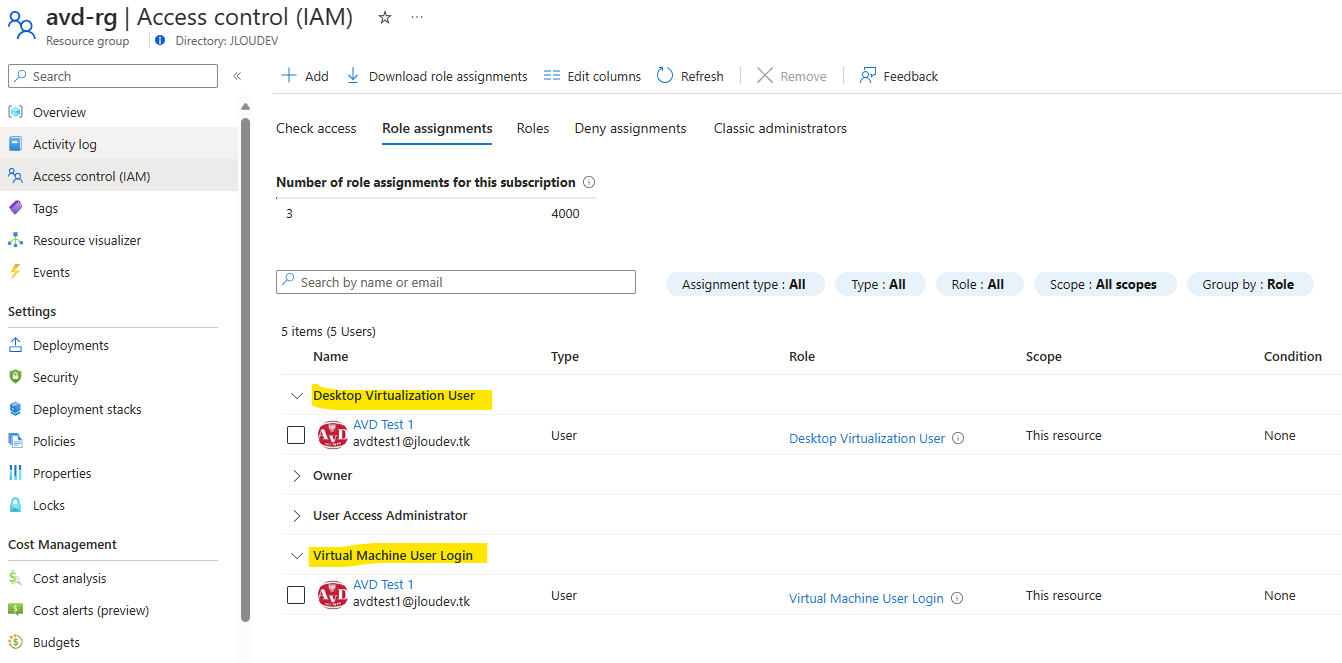The image size is (1342, 663).
Task: Click the Role column header
Action: click(x=802, y=356)
